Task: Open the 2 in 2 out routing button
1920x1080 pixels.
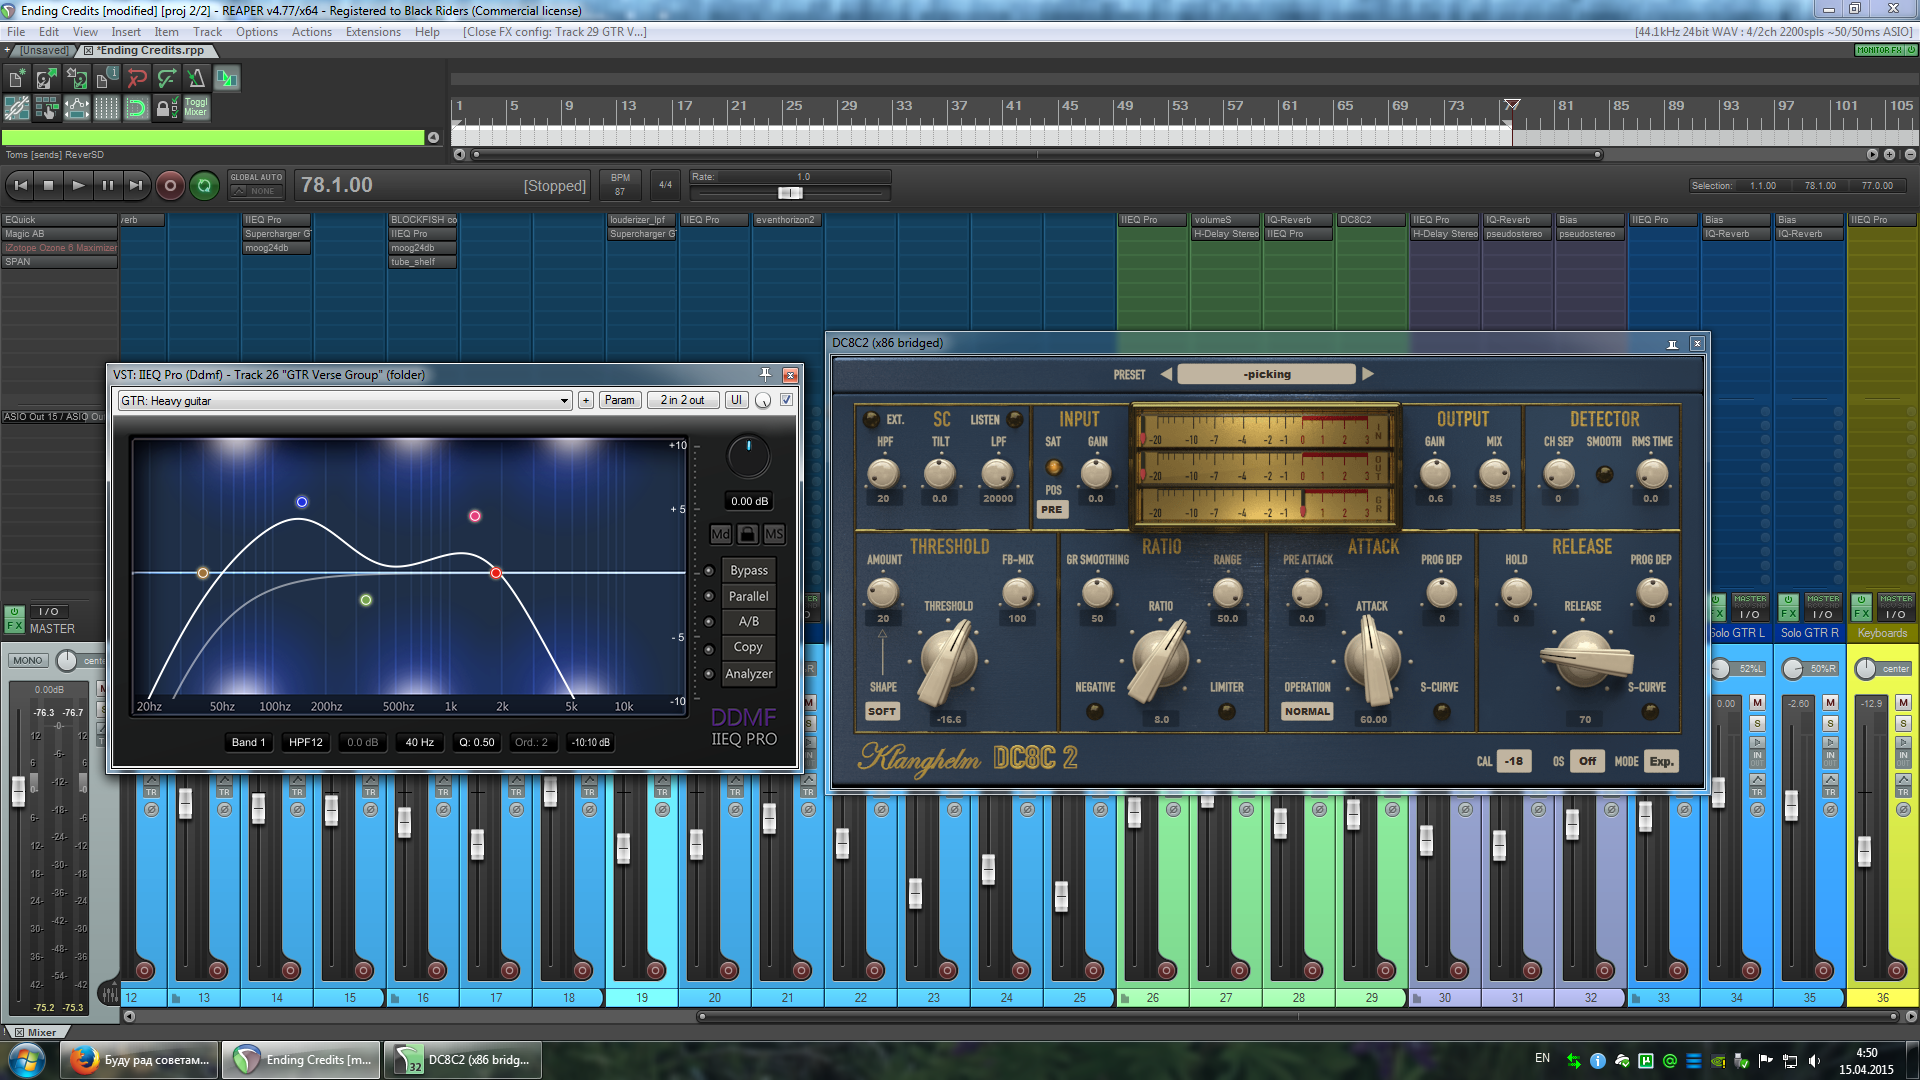Action: tap(682, 400)
